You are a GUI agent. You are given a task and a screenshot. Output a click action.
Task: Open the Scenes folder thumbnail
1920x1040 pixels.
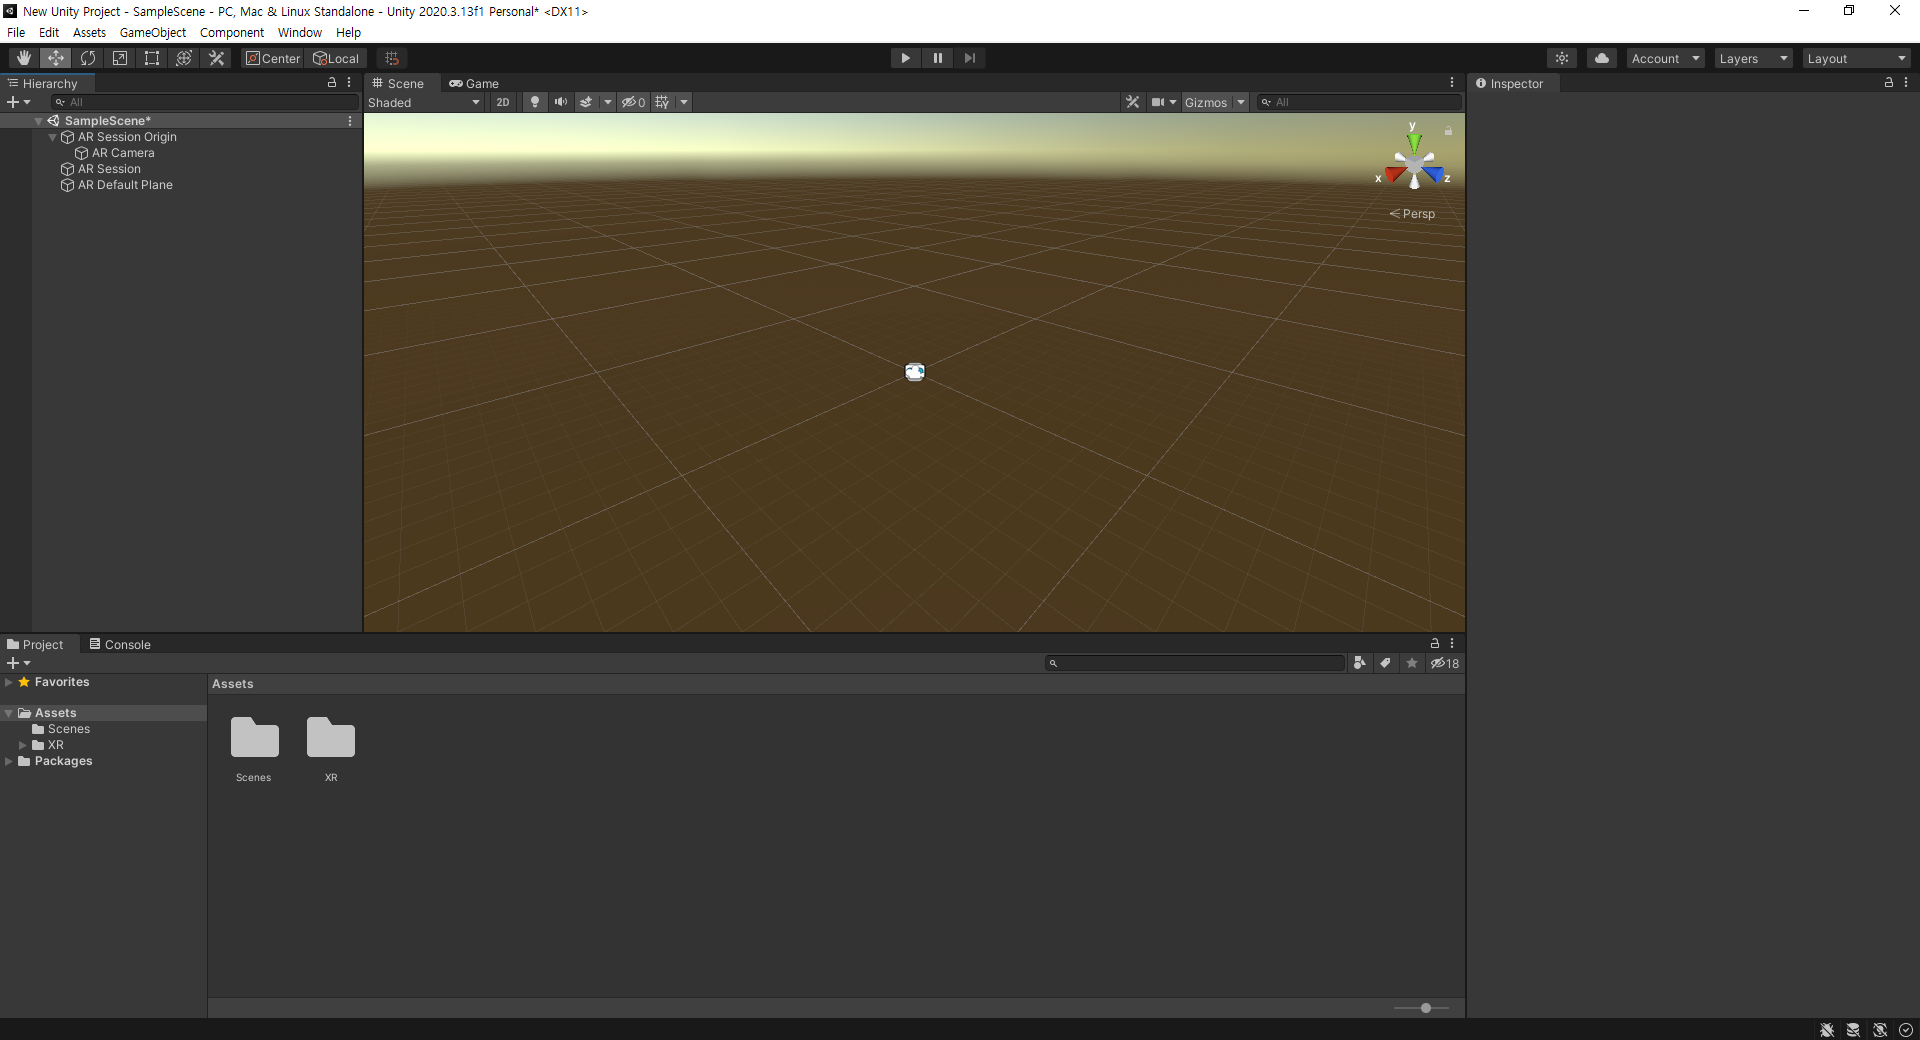pos(254,738)
